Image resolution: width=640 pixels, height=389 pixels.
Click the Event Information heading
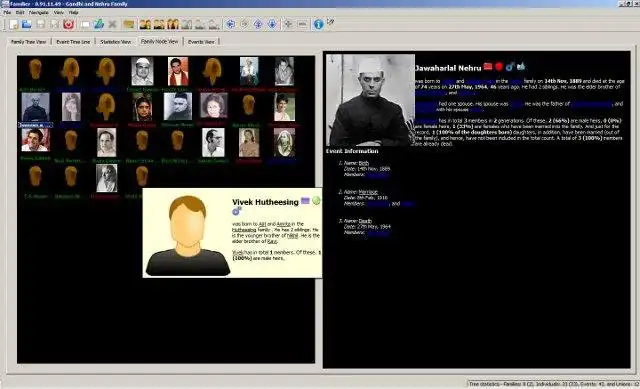pos(352,151)
